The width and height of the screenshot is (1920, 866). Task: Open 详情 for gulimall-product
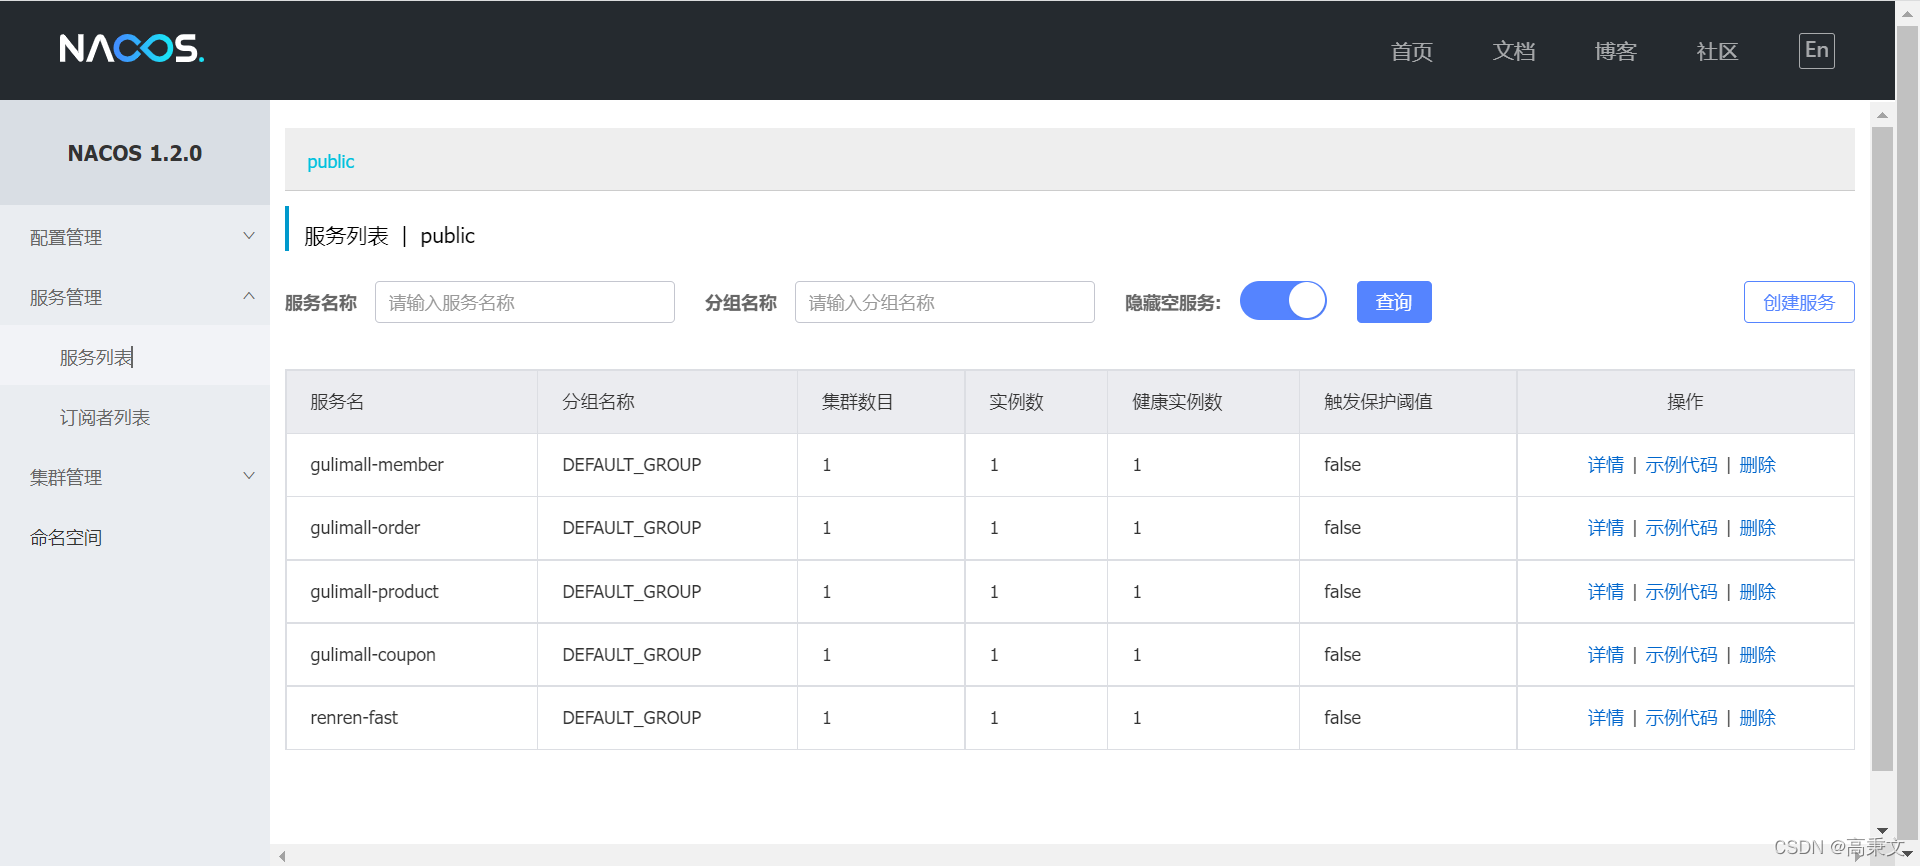pos(1605,592)
